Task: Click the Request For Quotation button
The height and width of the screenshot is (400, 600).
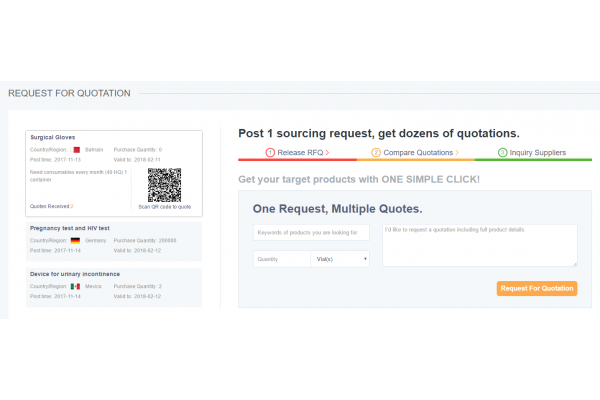Action: point(536,288)
